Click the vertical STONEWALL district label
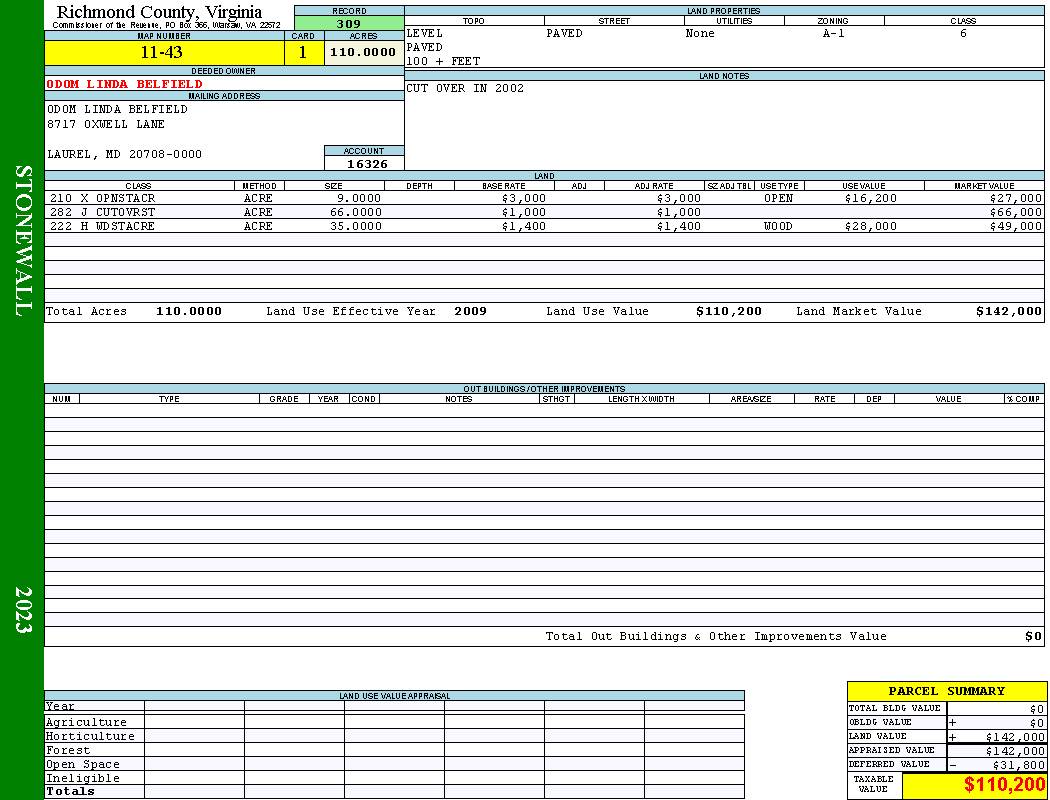Viewport: 1050px width, 800px height. 23,241
